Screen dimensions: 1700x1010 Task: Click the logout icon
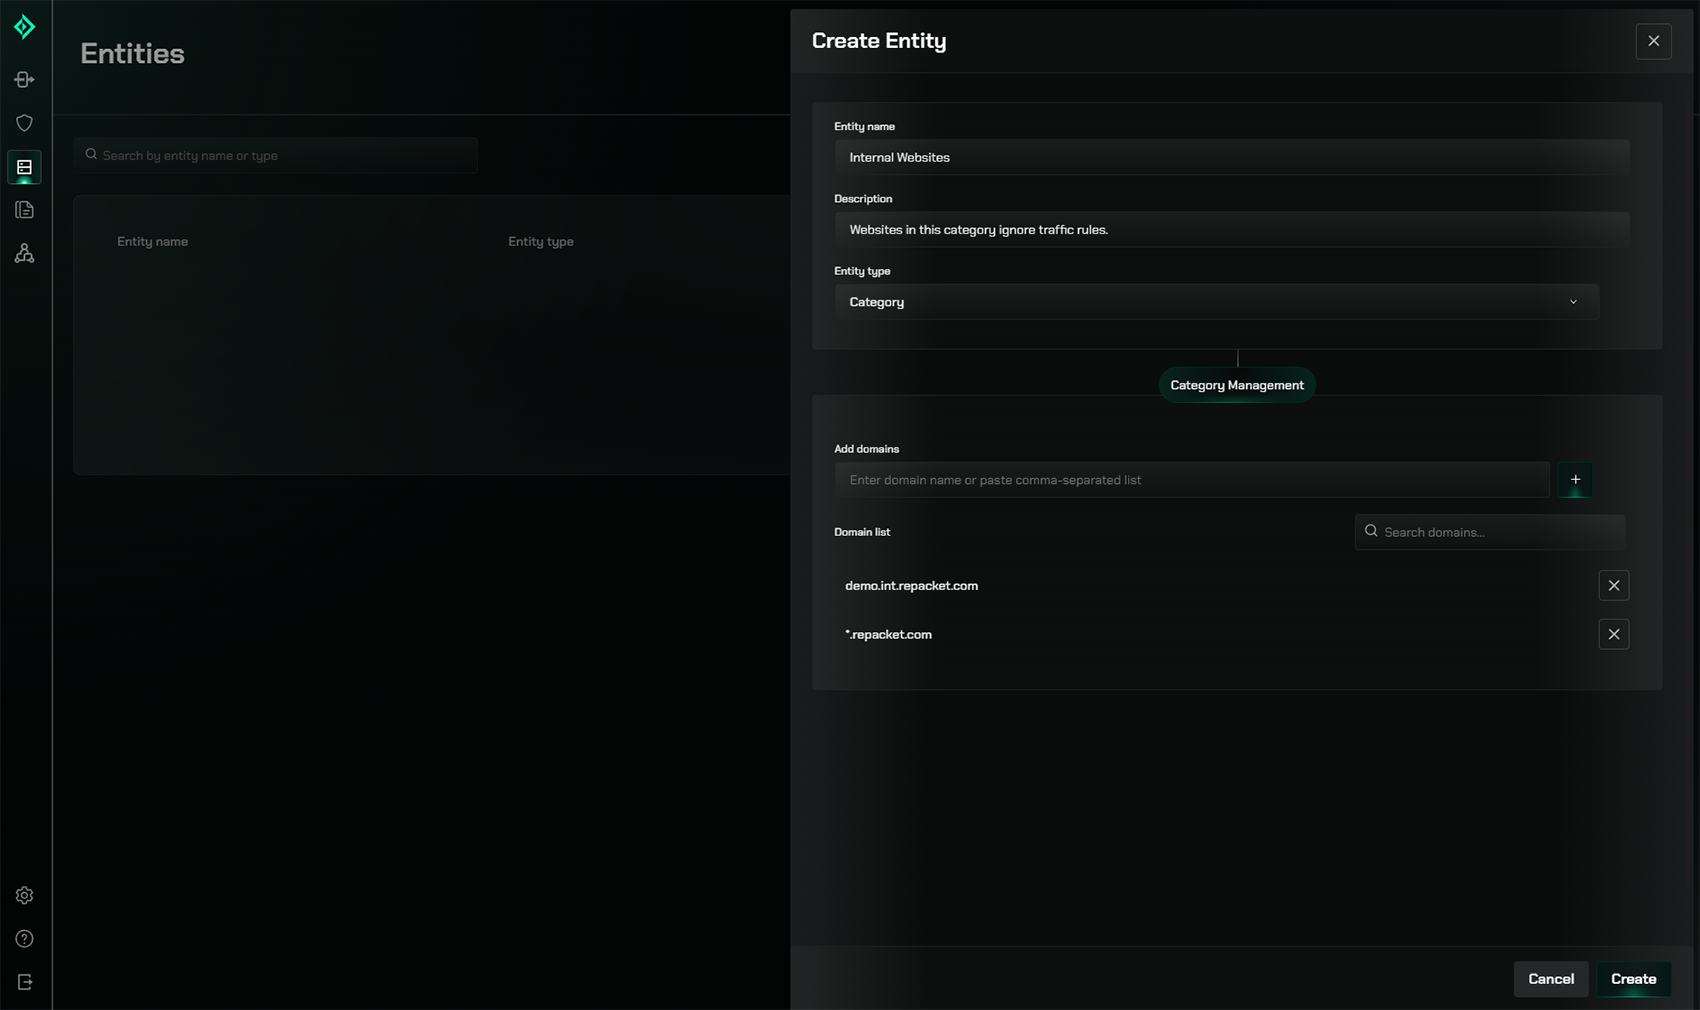[24, 982]
